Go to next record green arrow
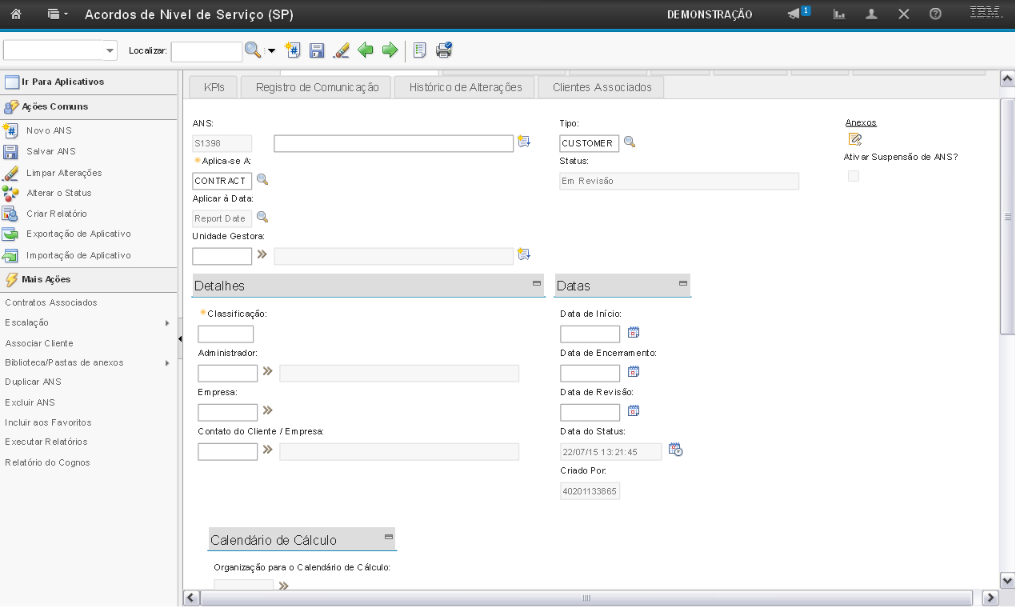 click(389, 50)
